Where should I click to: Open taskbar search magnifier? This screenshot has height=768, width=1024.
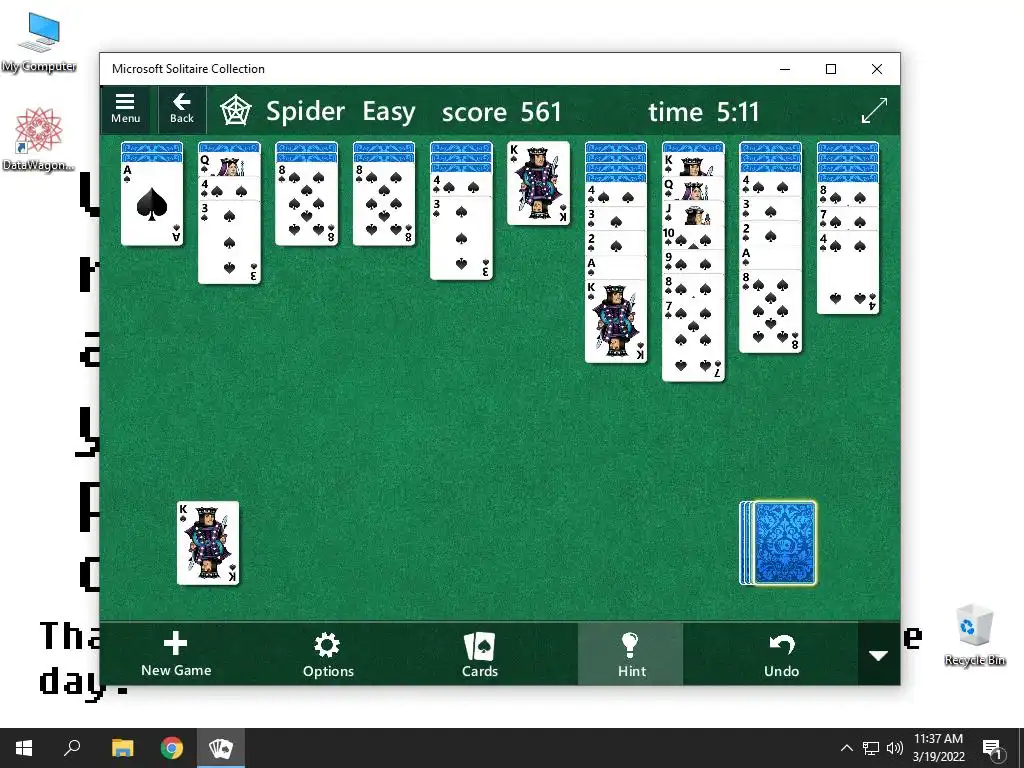tap(72, 748)
